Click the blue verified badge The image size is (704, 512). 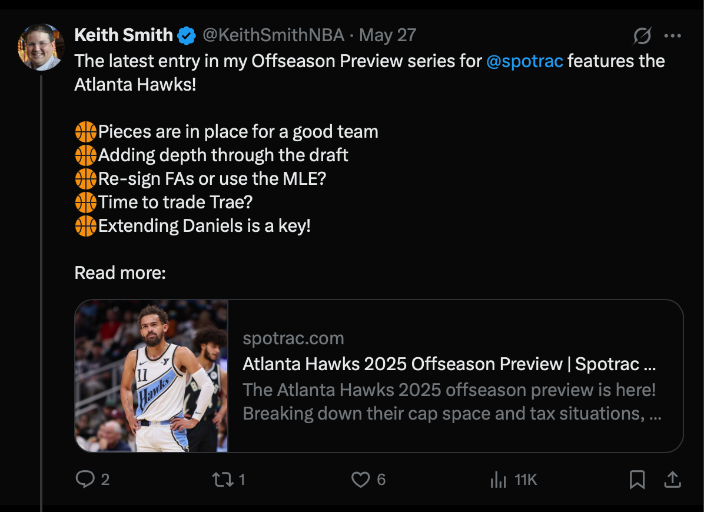coord(187,36)
